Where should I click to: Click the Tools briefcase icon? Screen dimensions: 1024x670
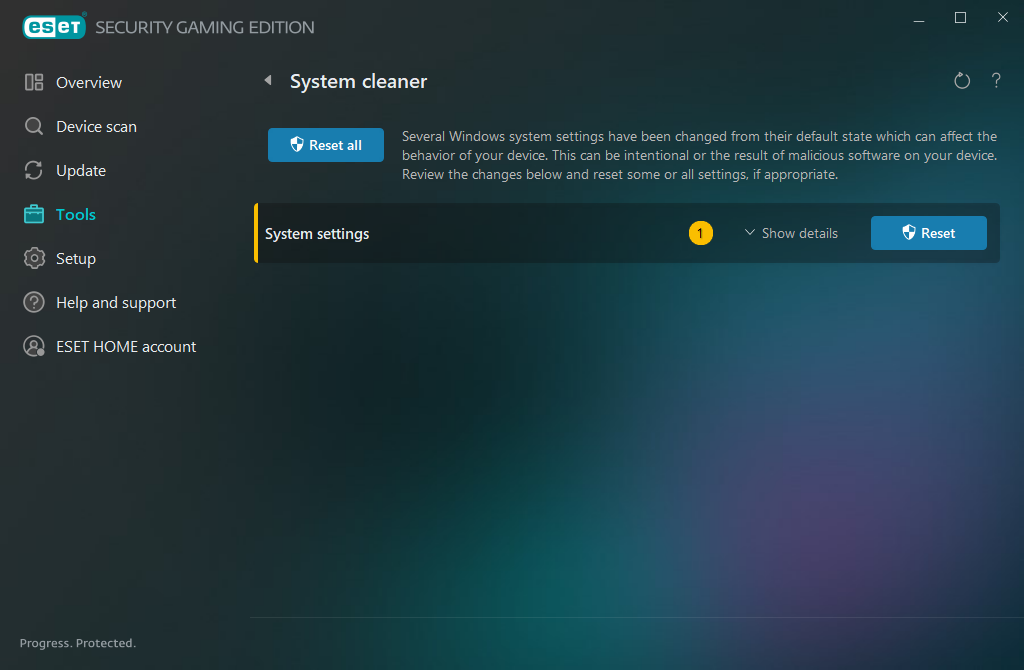coord(34,214)
